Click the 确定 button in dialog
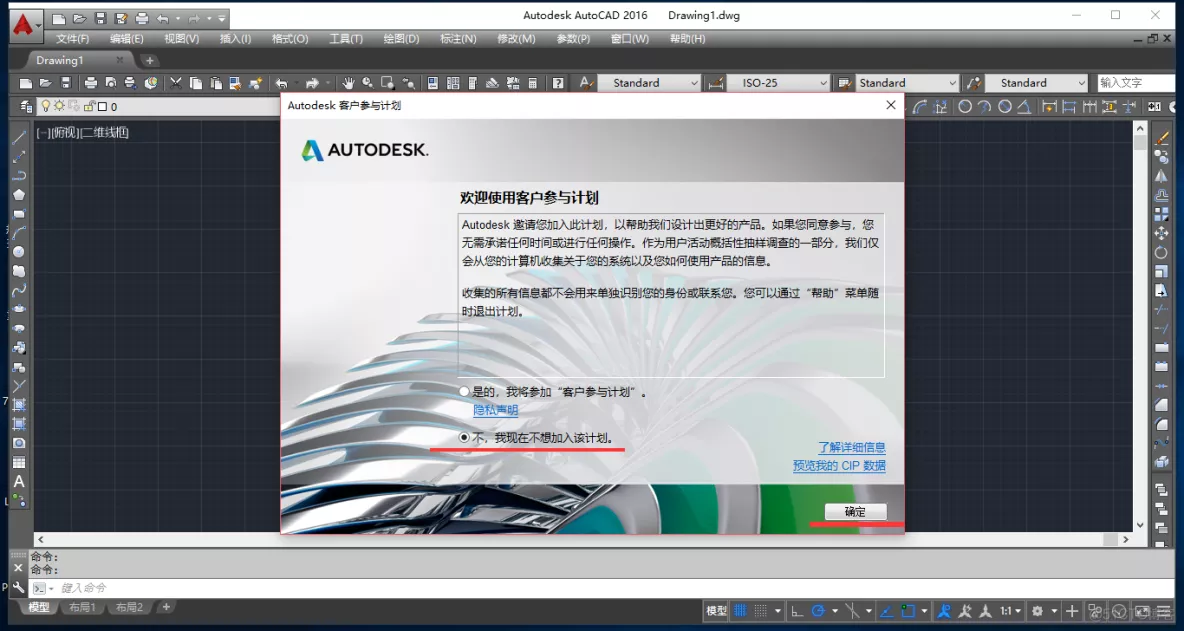 coord(855,511)
